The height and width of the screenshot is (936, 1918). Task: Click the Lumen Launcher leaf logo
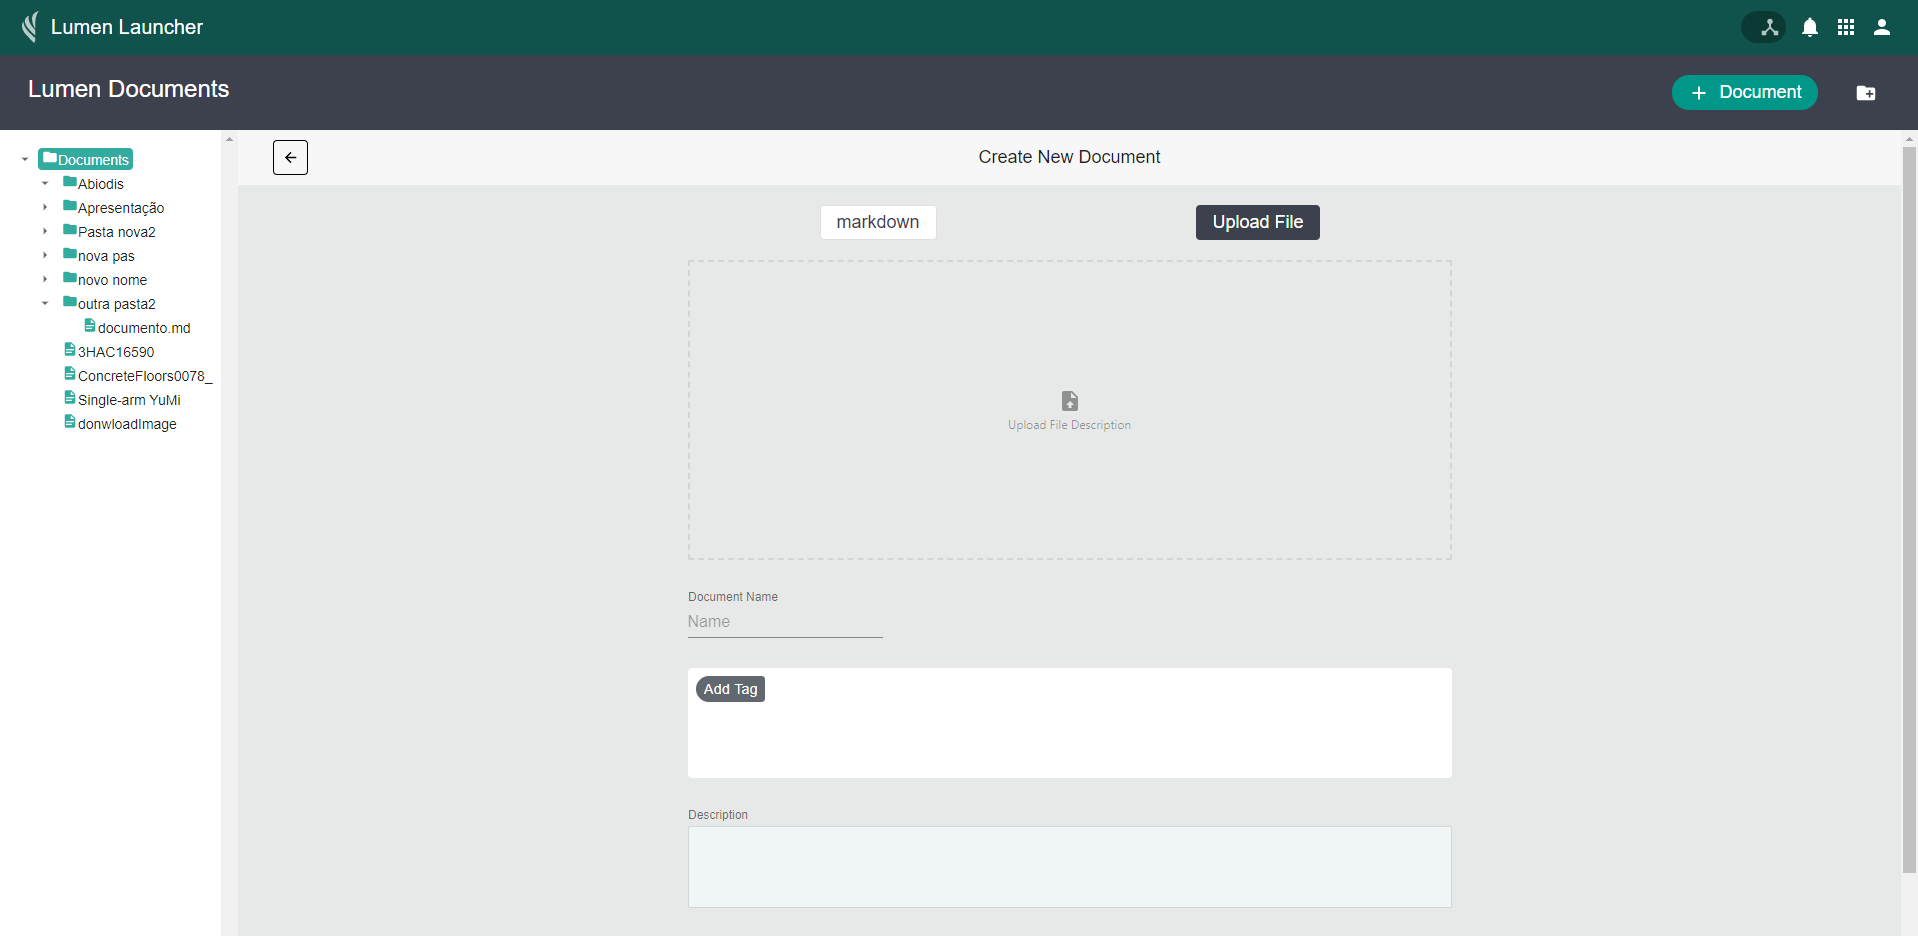pos(30,27)
